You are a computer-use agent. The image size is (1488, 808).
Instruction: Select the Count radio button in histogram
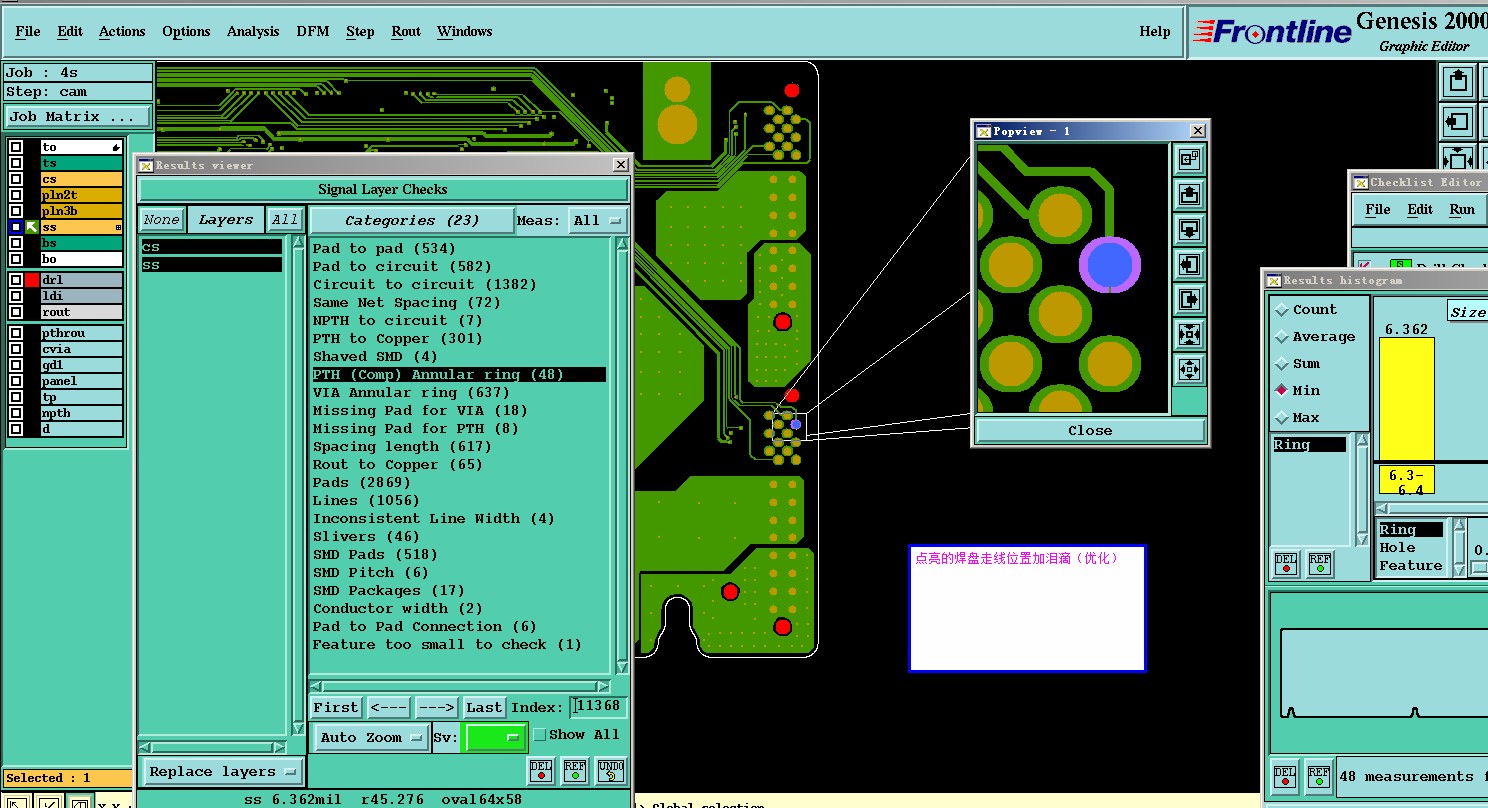coord(1281,310)
